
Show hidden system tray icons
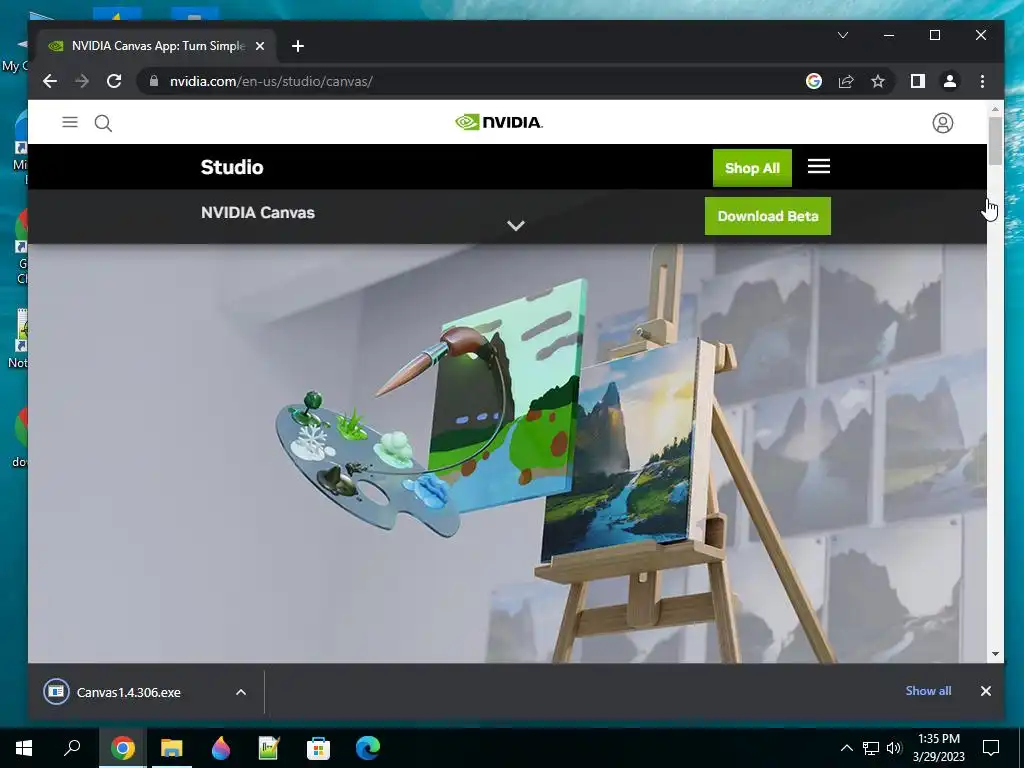(846, 748)
